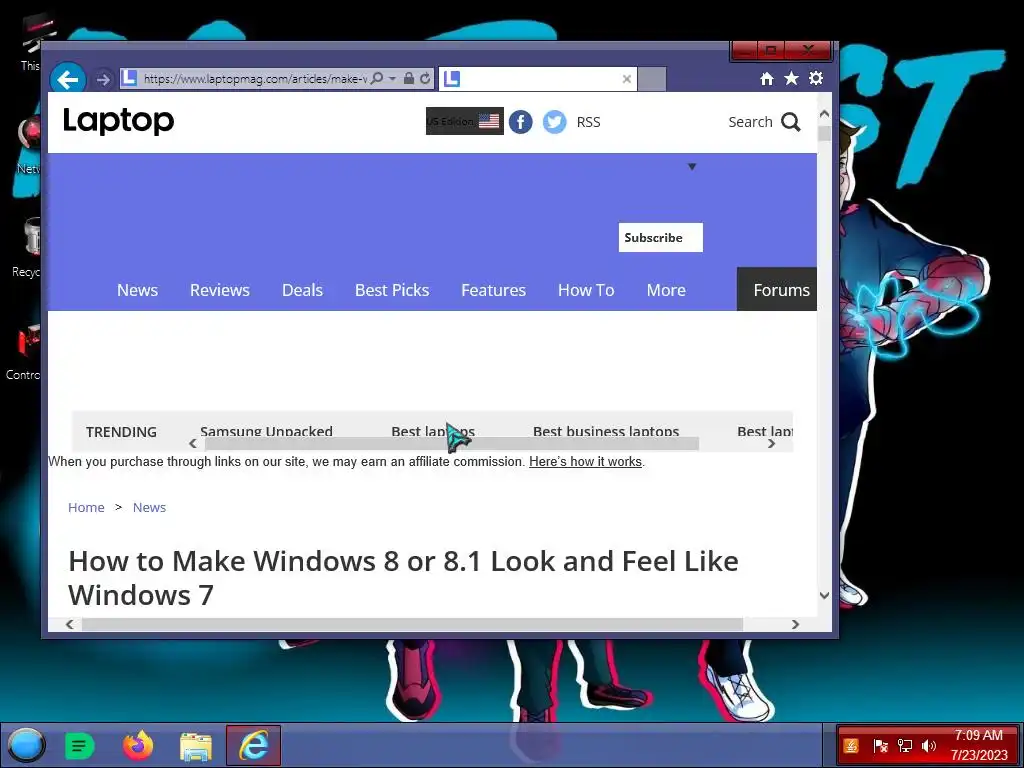
Task: Click the page horizontal scrollbar thumb
Action: click(412, 624)
